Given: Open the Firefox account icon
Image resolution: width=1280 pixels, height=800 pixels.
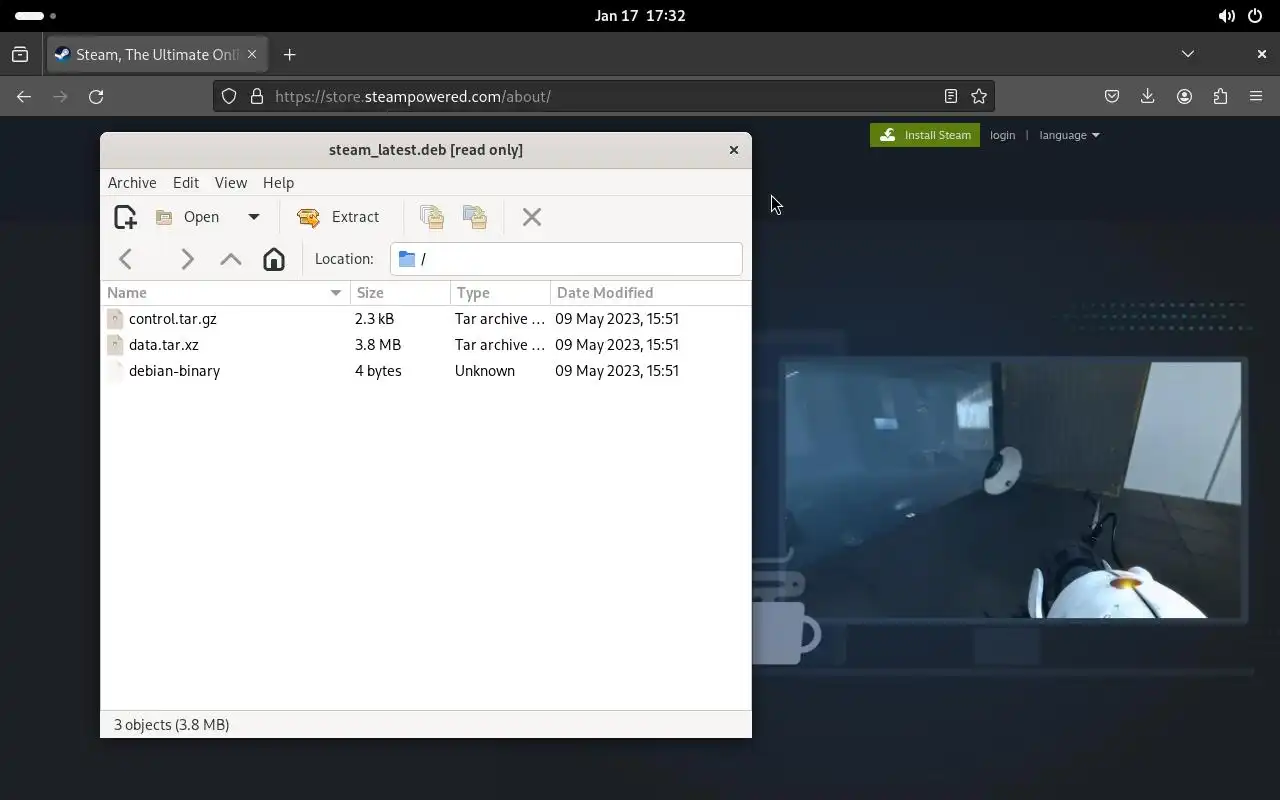Looking at the screenshot, I should (1184, 97).
